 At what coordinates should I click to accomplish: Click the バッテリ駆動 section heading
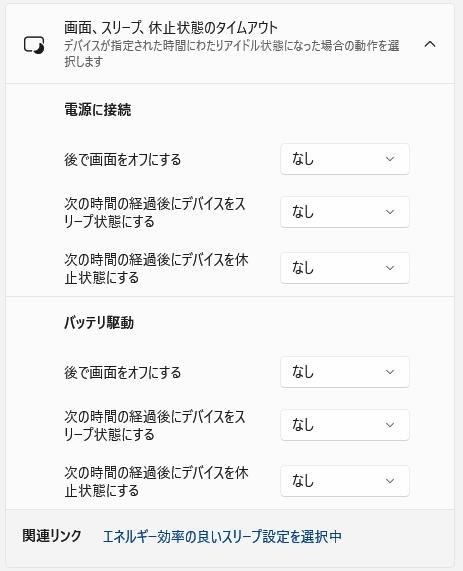(99, 323)
